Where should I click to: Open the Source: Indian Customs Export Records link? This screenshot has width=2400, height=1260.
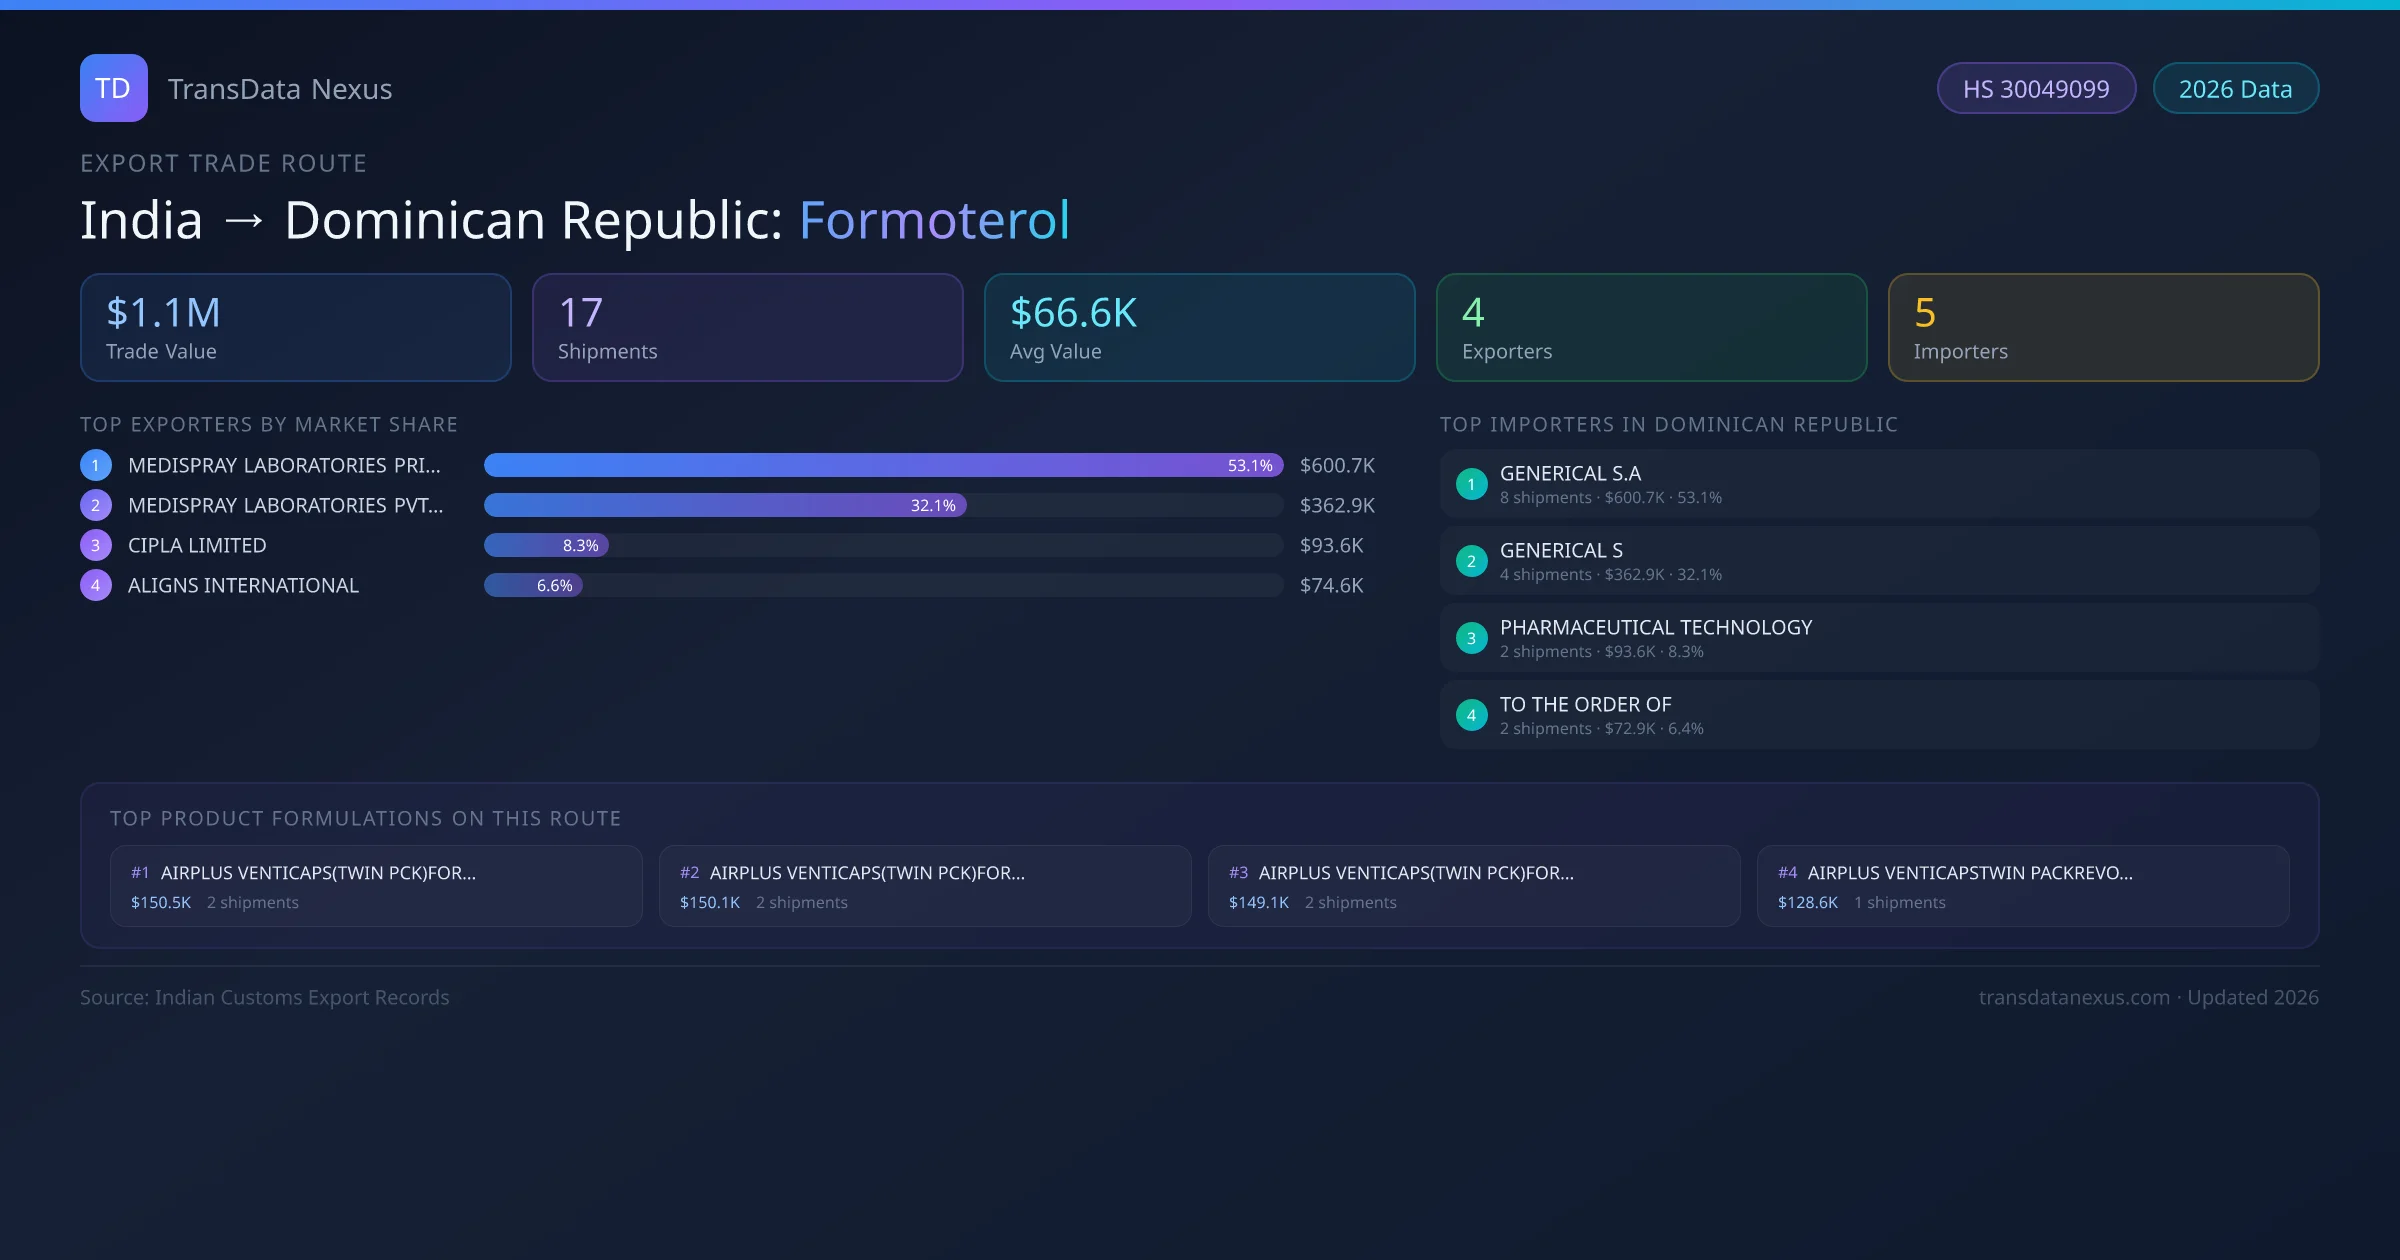(x=264, y=997)
